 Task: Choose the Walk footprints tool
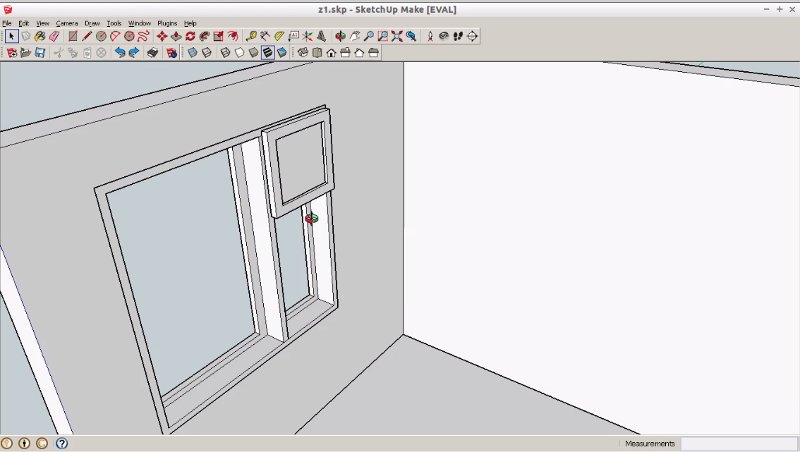(458, 36)
